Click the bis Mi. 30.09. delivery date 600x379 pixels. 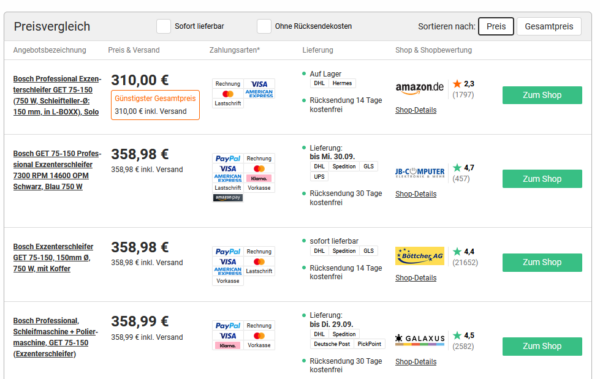click(332, 157)
